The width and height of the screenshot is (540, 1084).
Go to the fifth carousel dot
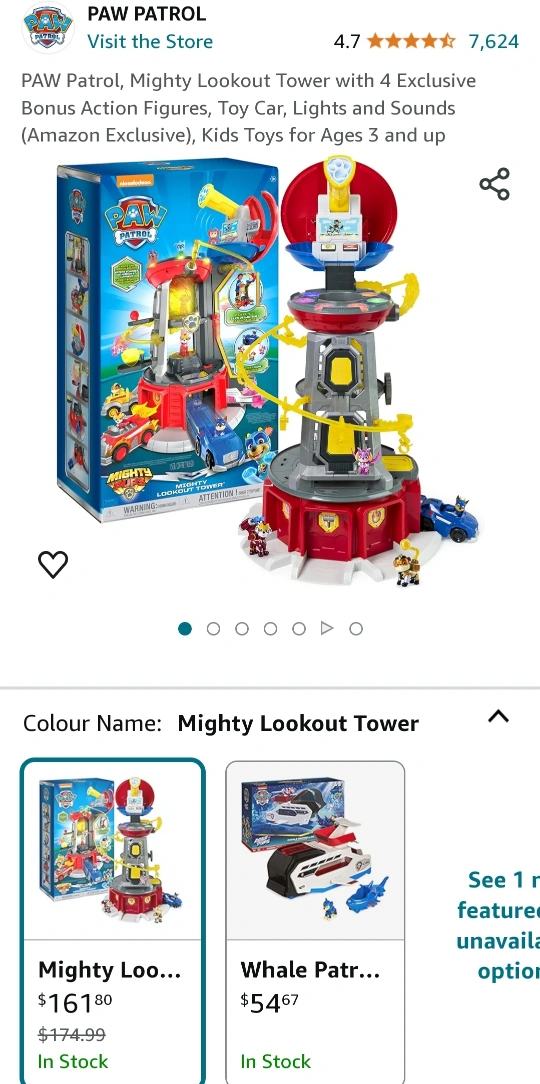(299, 628)
